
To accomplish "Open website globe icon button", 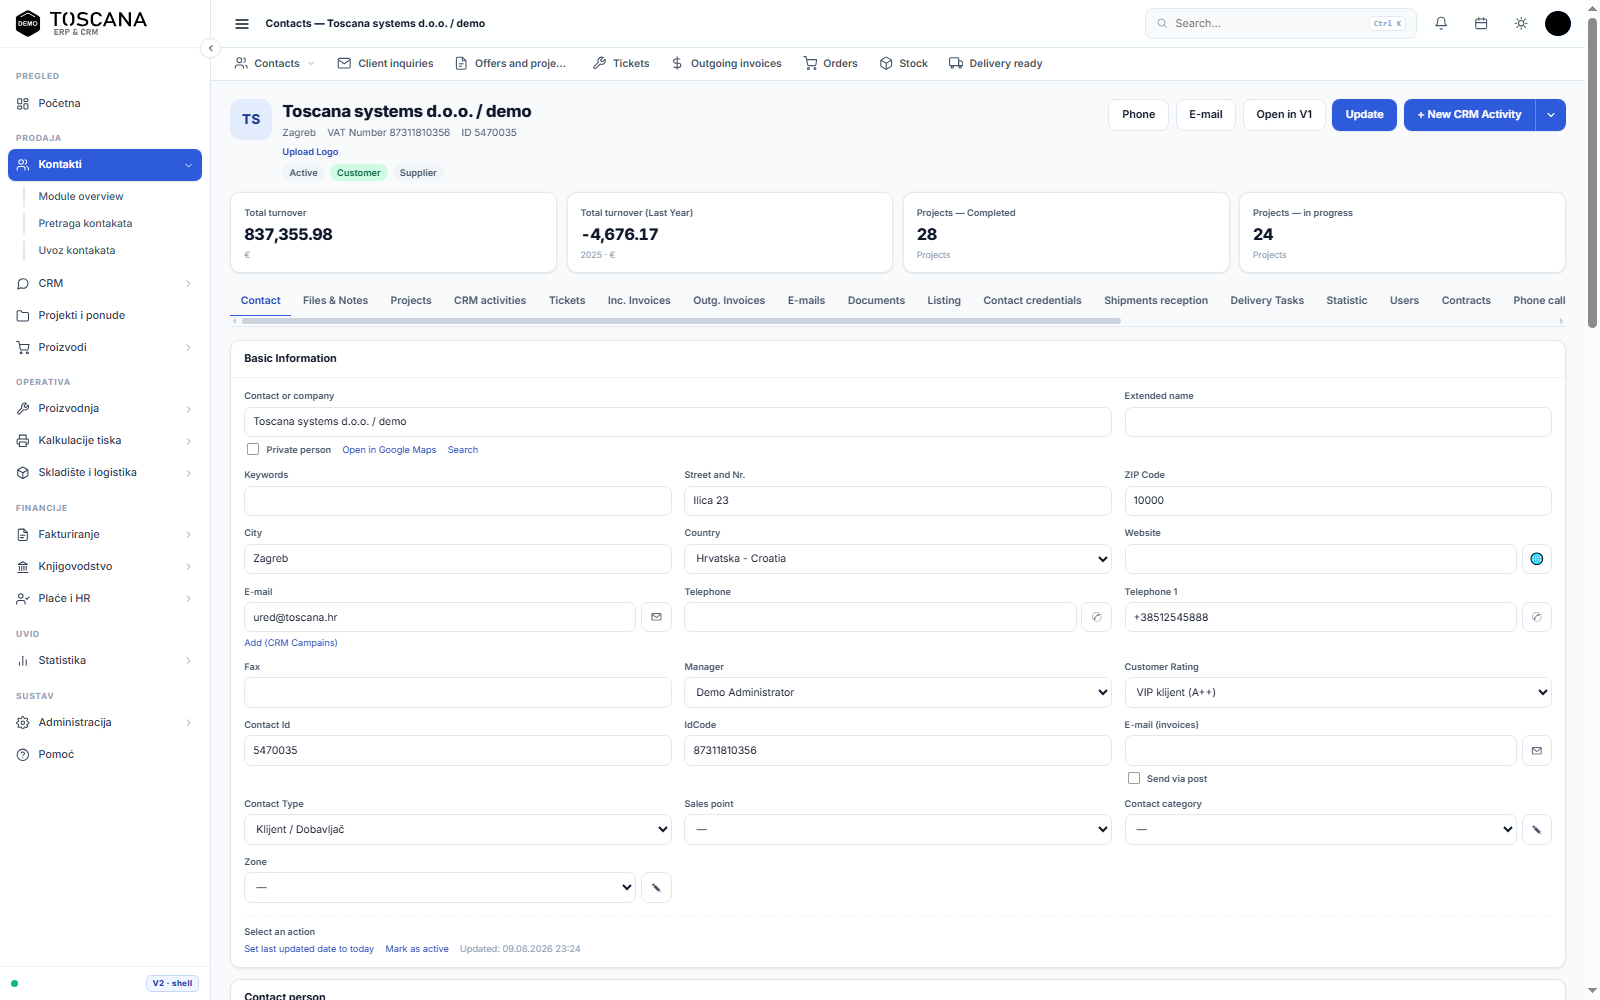I will (x=1537, y=559).
